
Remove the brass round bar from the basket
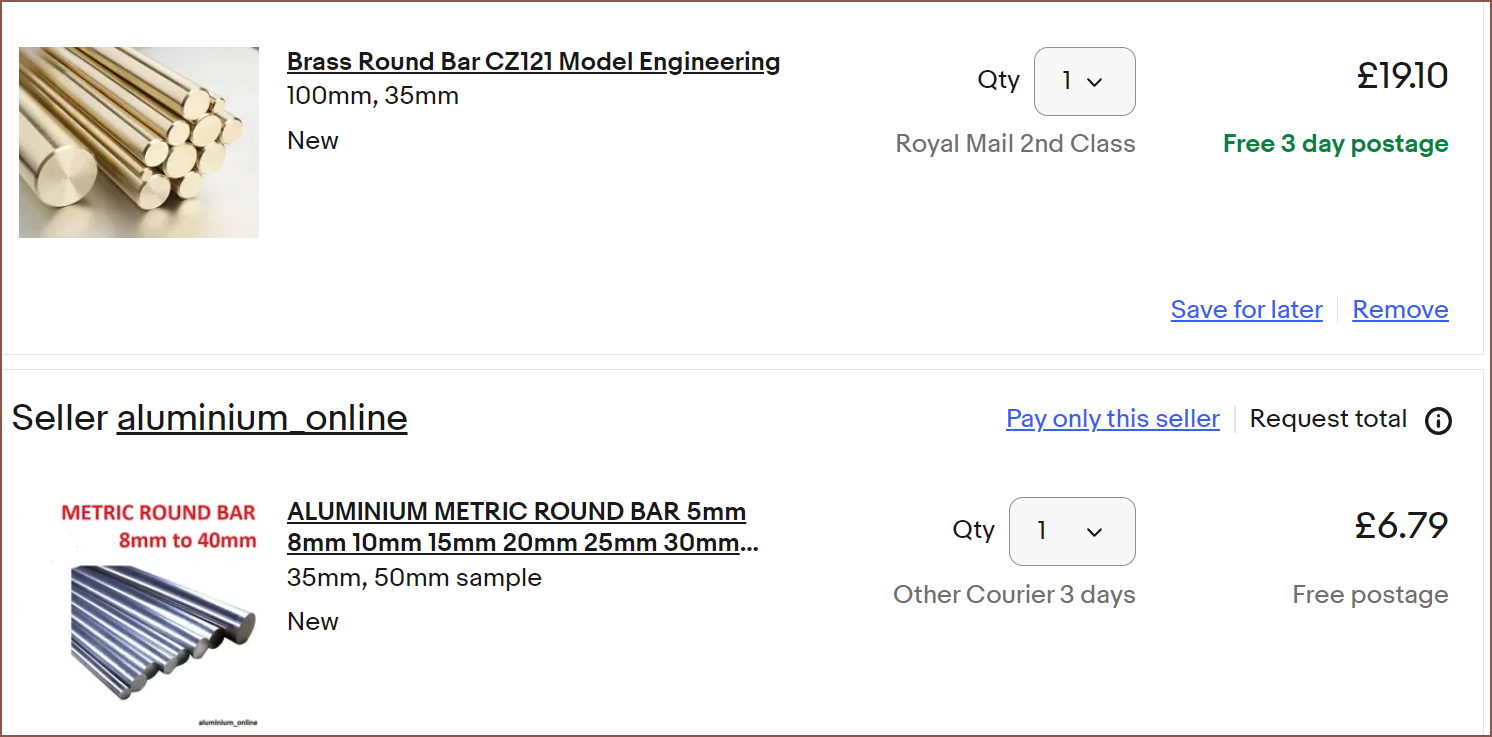[1400, 310]
